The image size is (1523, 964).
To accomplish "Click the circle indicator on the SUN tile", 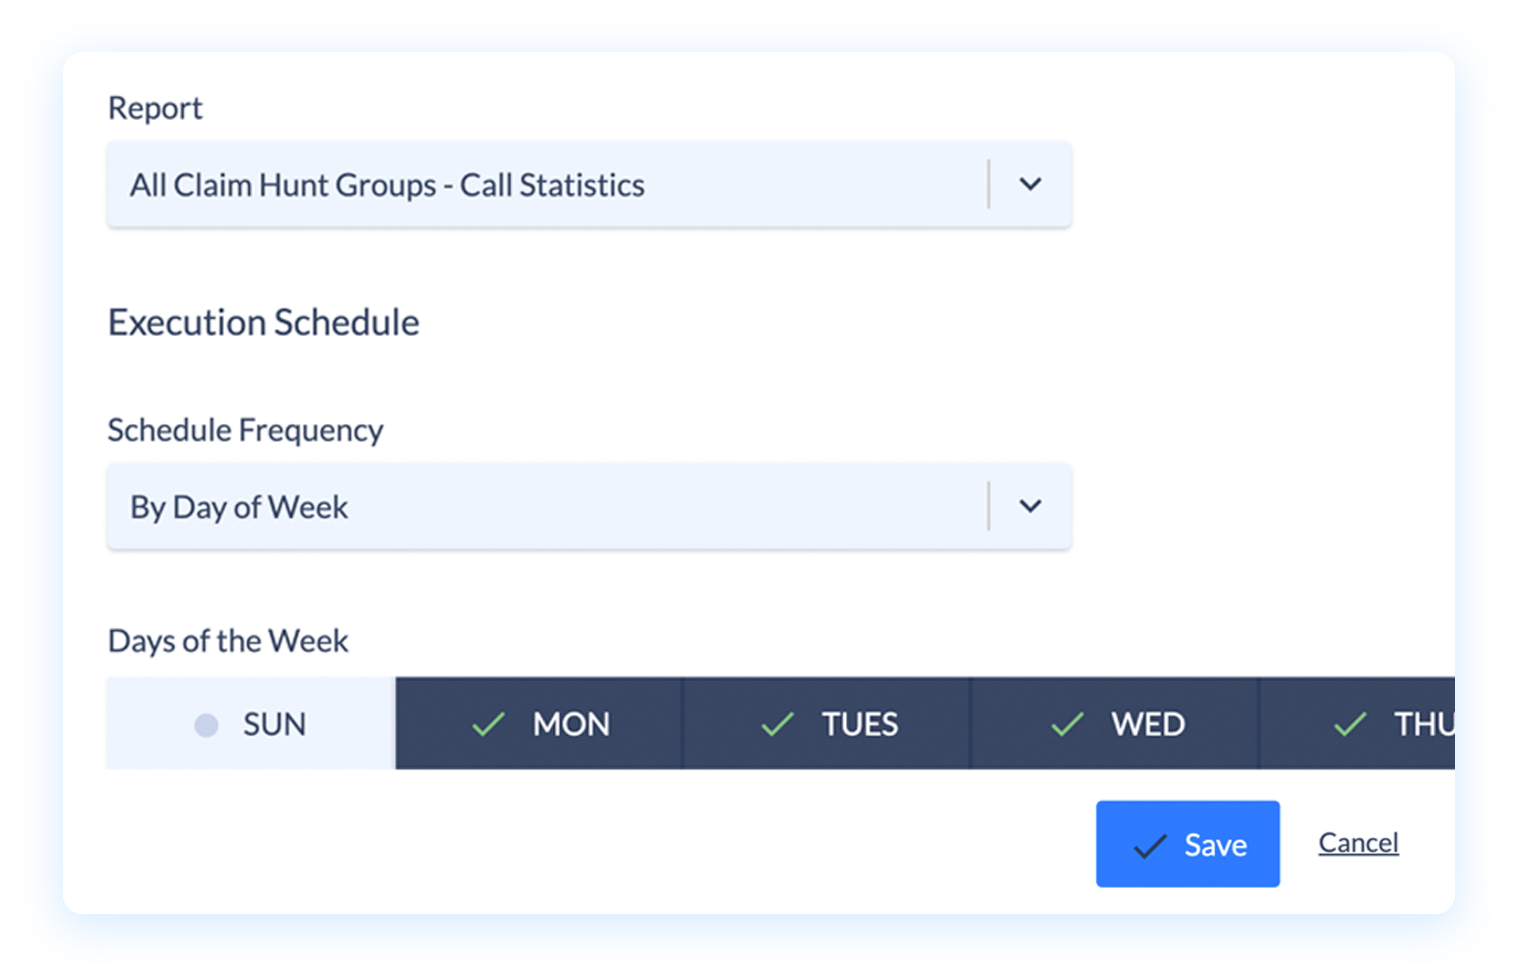I will pyautogui.click(x=206, y=724).
